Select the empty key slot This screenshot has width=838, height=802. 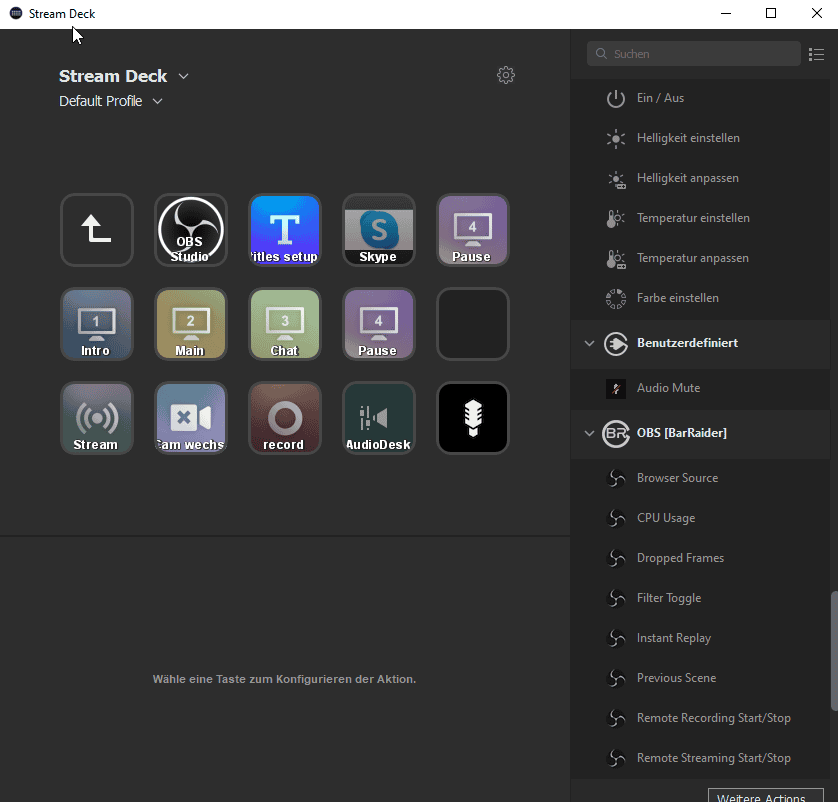click(x=473, y=324)
